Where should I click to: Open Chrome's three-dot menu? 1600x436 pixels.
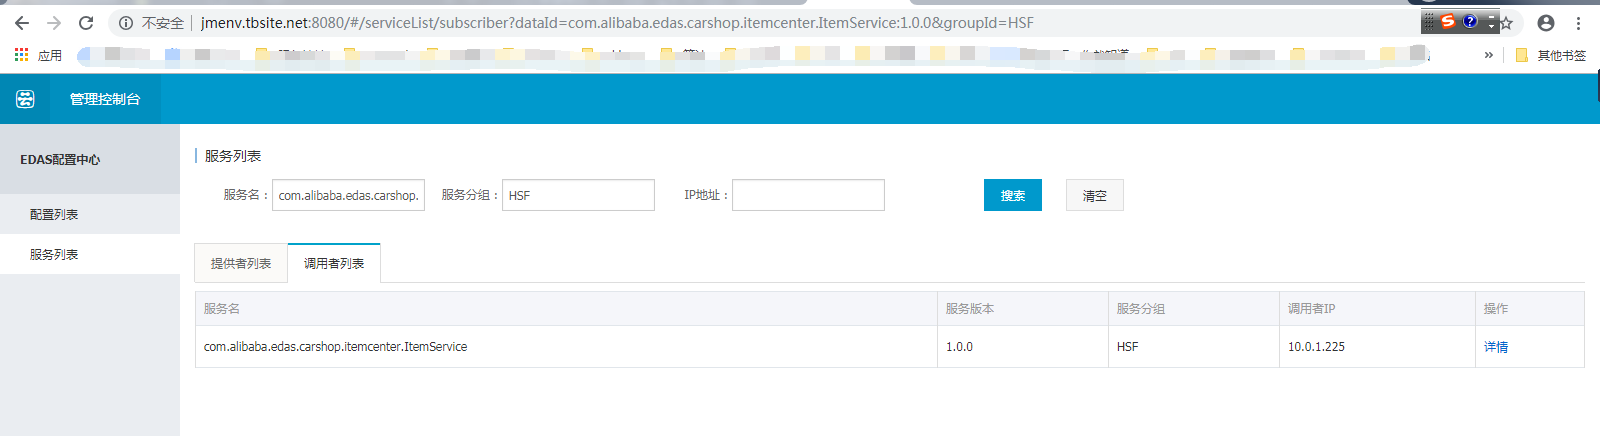pyautogui.click(x=1579, y=23)
